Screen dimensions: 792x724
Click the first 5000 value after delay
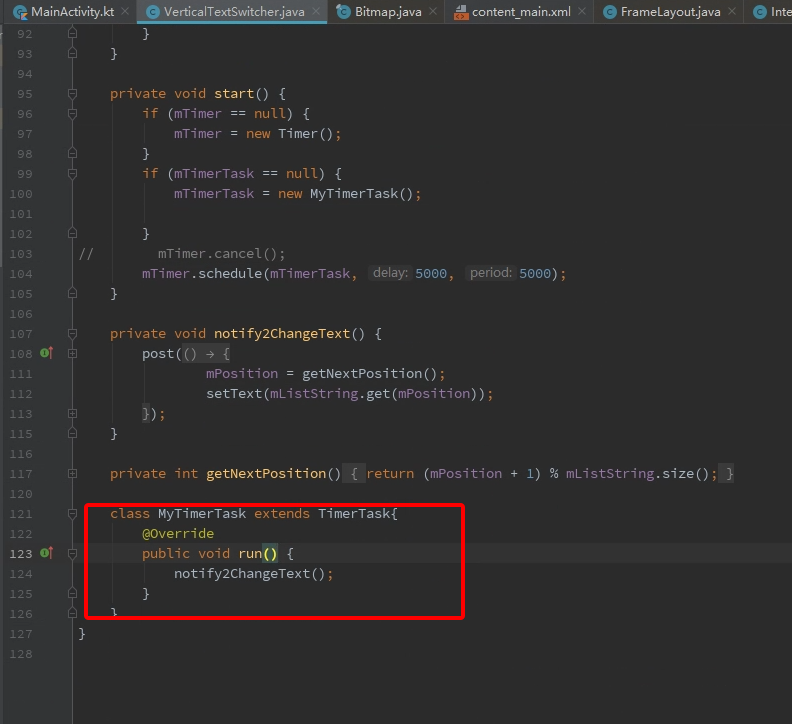431,273
